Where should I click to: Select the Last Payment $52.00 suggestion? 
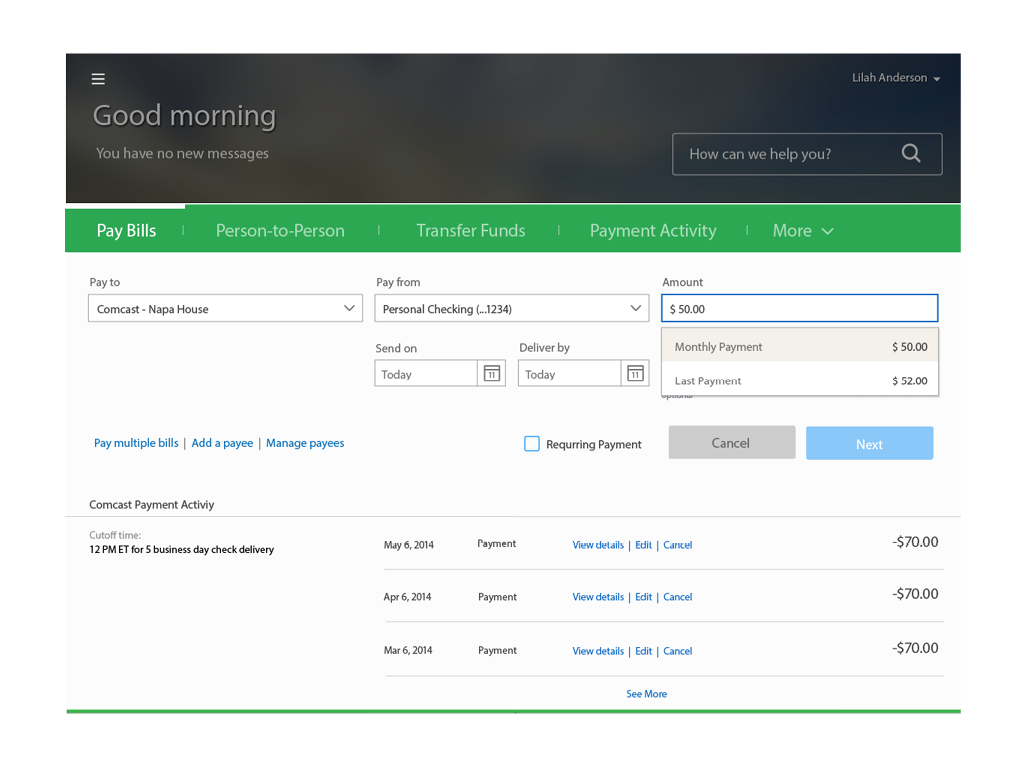tap(800, 380)
